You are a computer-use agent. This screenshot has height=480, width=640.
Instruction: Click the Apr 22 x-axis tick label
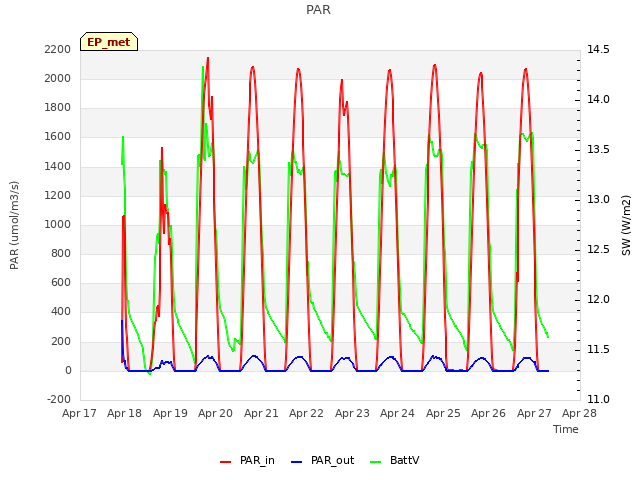307,413
